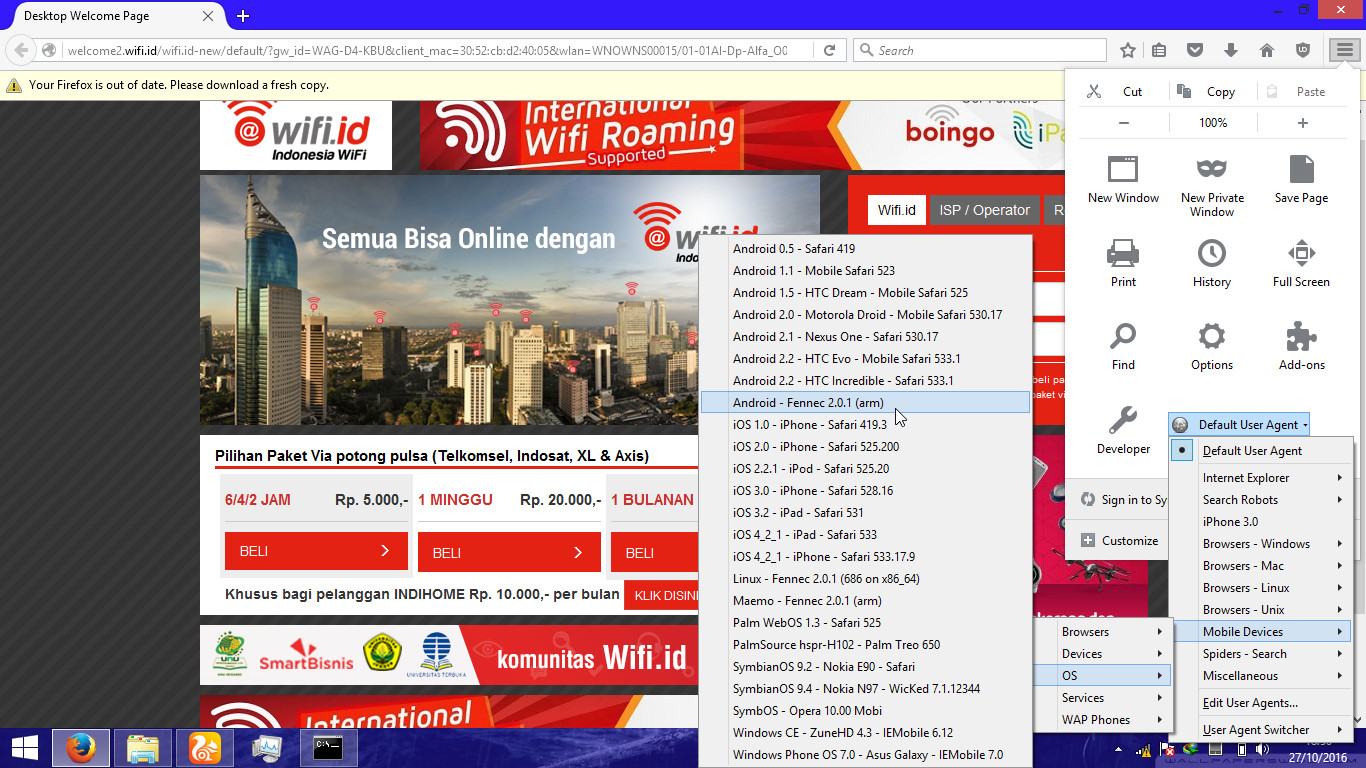Zoom out with the minus button
The image size is (1366, 768).
(x=1124, y=123)
